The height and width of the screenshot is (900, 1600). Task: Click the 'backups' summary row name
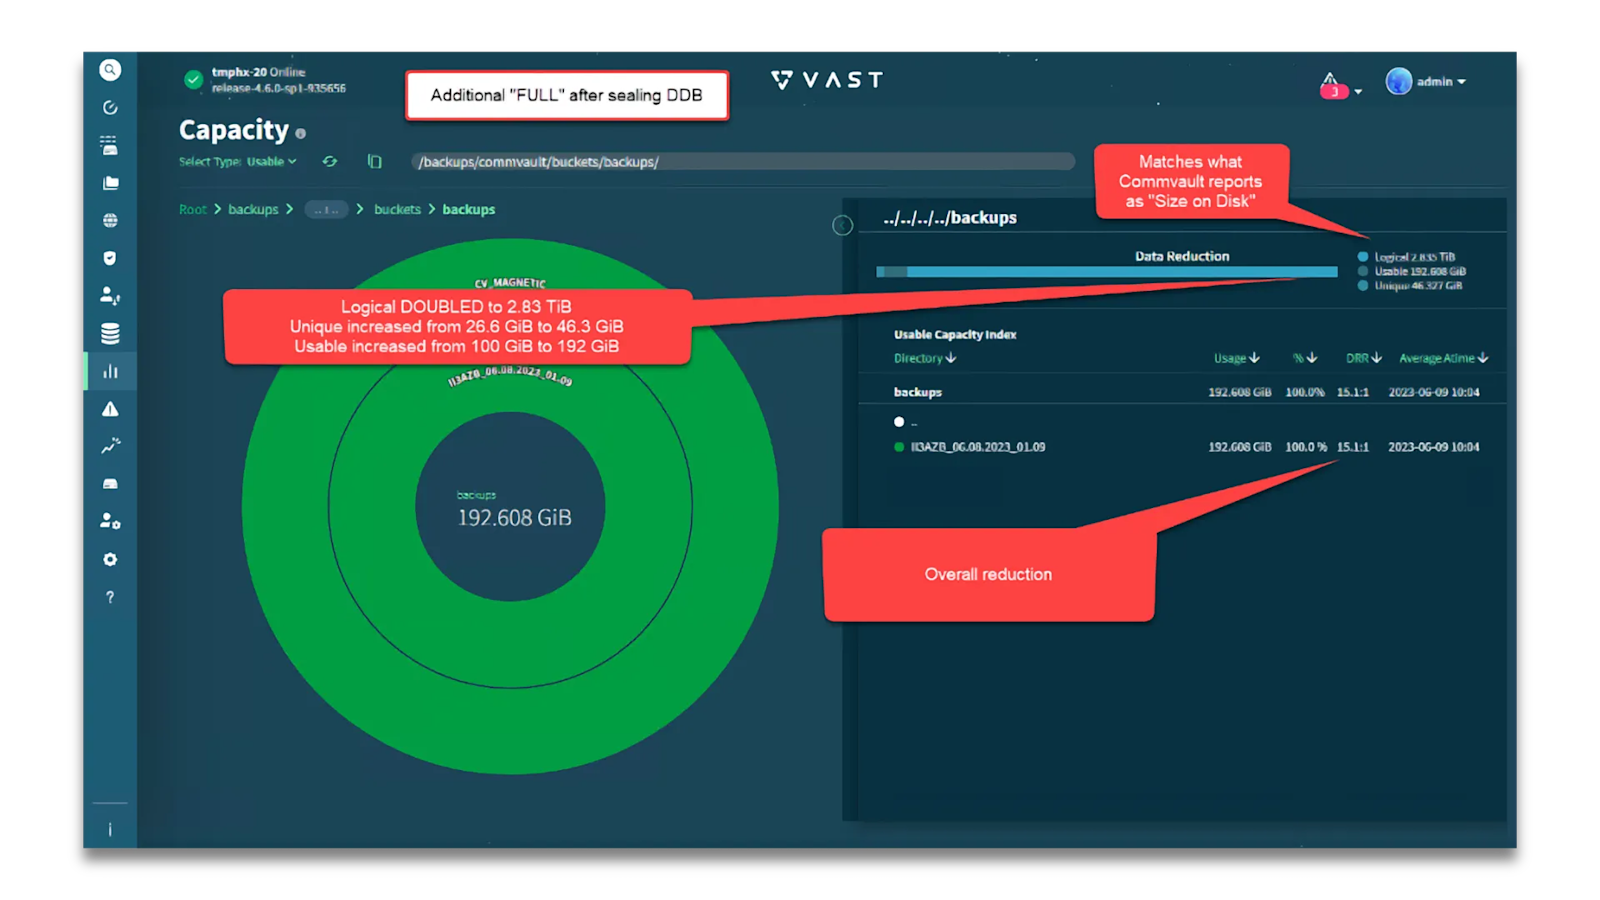(918, 392)
